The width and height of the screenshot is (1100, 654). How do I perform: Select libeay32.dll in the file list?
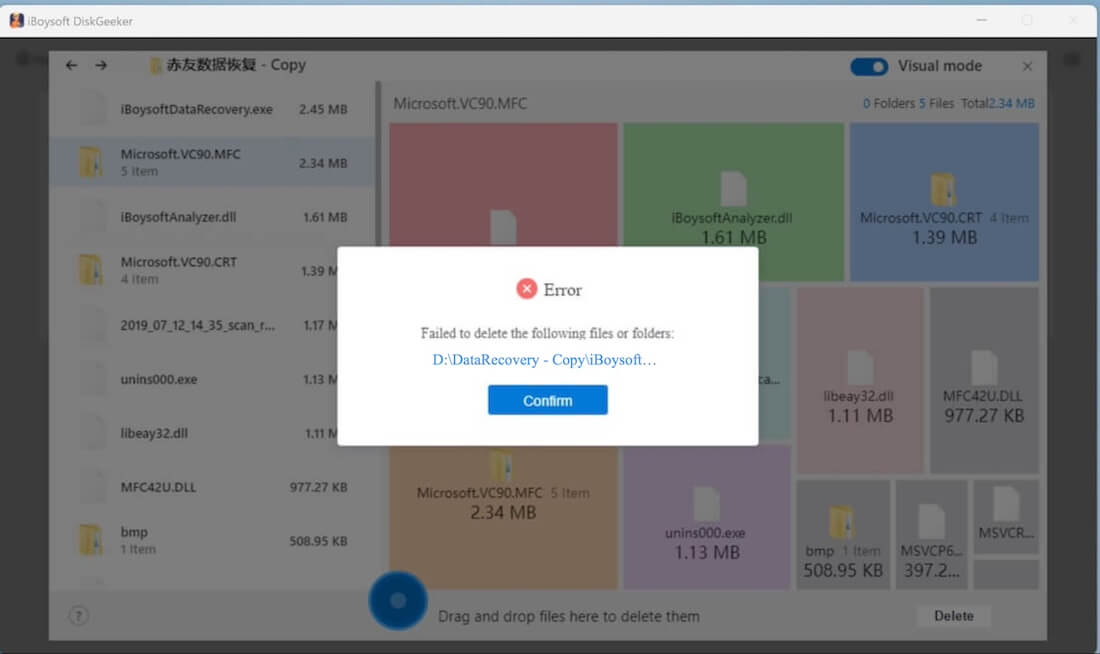click(194, 434)
